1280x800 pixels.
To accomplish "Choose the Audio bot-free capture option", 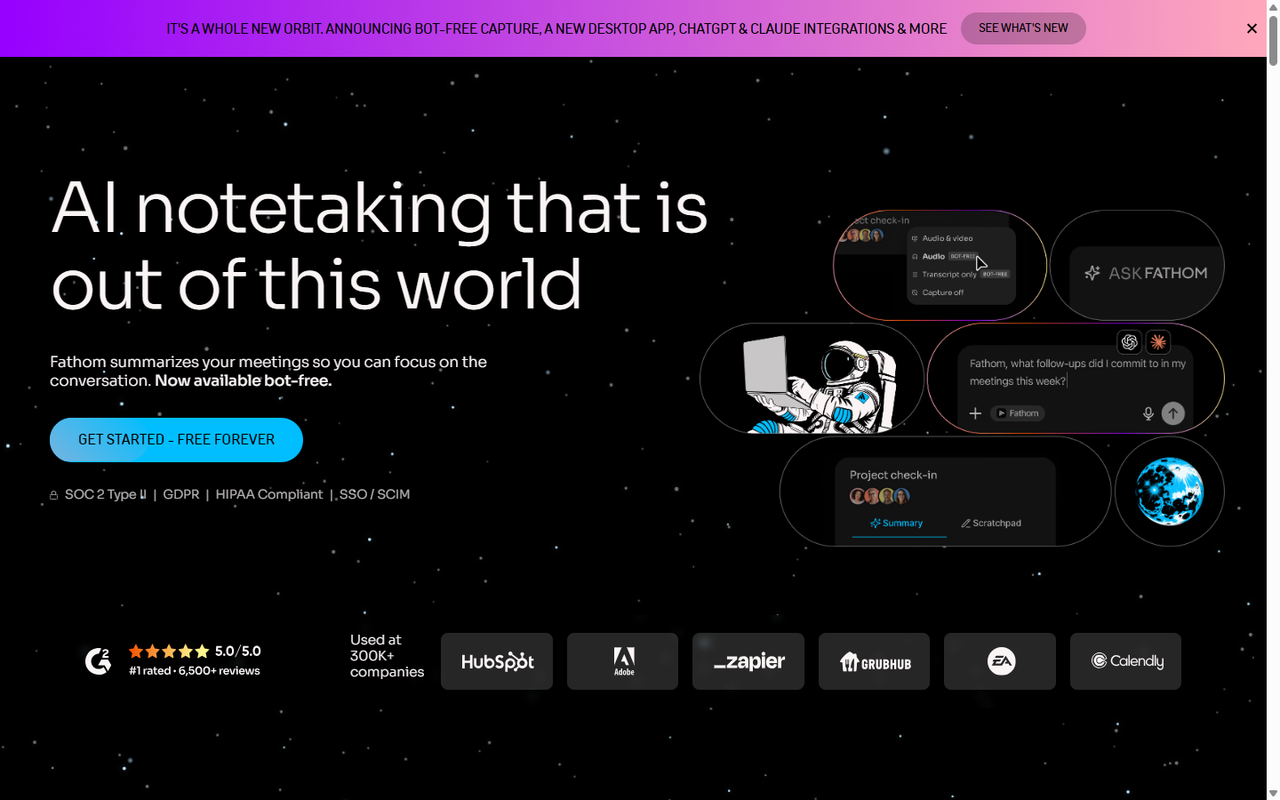I will click(x=944, y=256).
